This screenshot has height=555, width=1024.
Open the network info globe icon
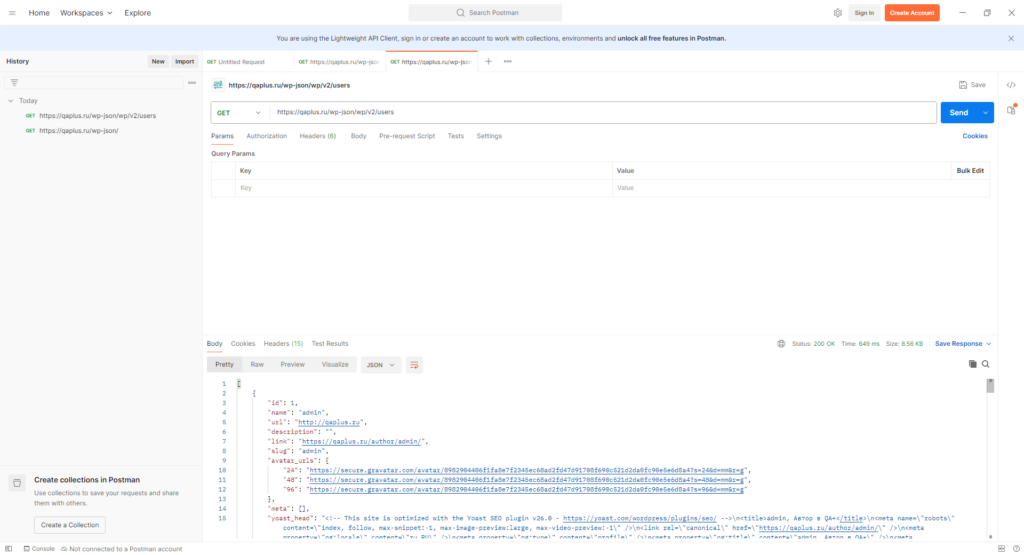[x=781, y=344]
